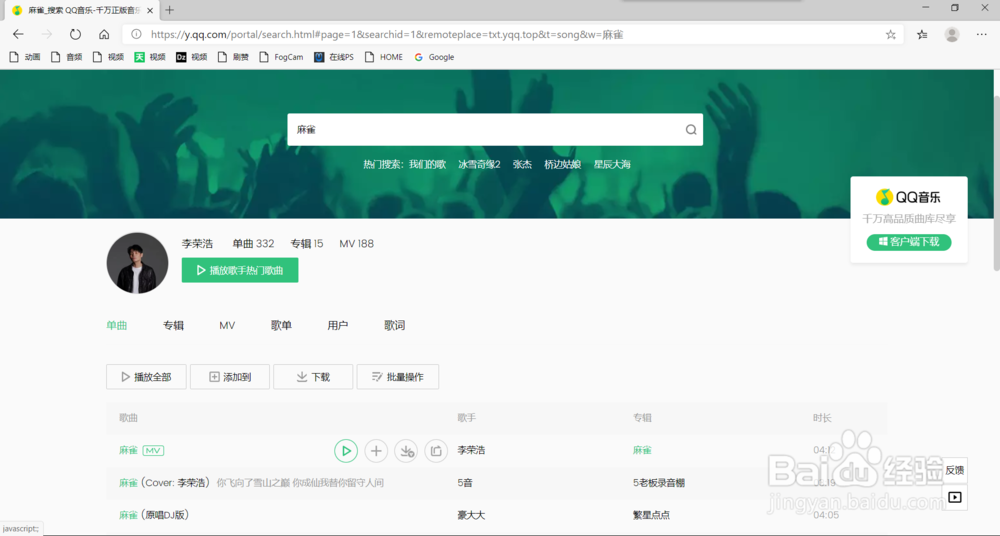Open the Dz 视频 bookmark

192,57
